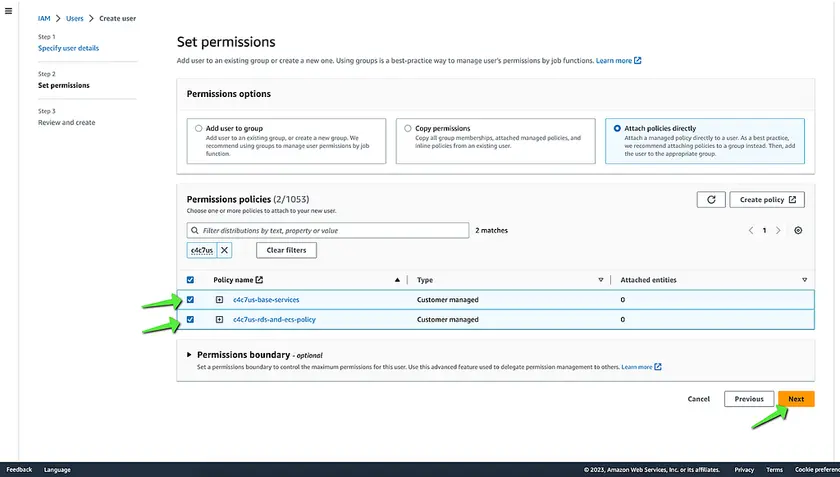Click 'Customer managed' in the c4c7us-base-services row
Viewport: 840px width, 477px height.
[x=447, y=300]
